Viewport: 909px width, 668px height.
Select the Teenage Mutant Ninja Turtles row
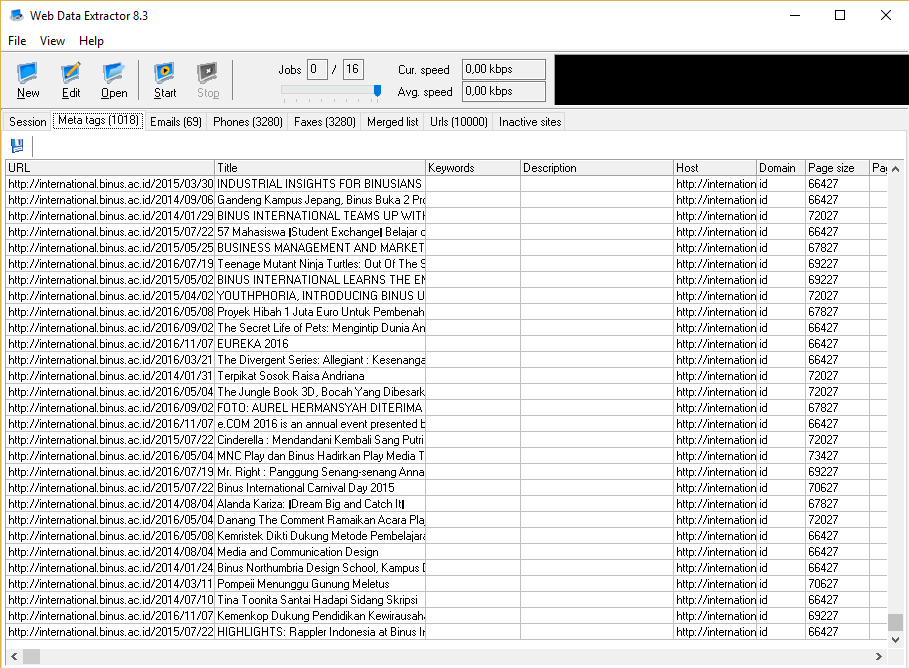click(x=446, y=264)
